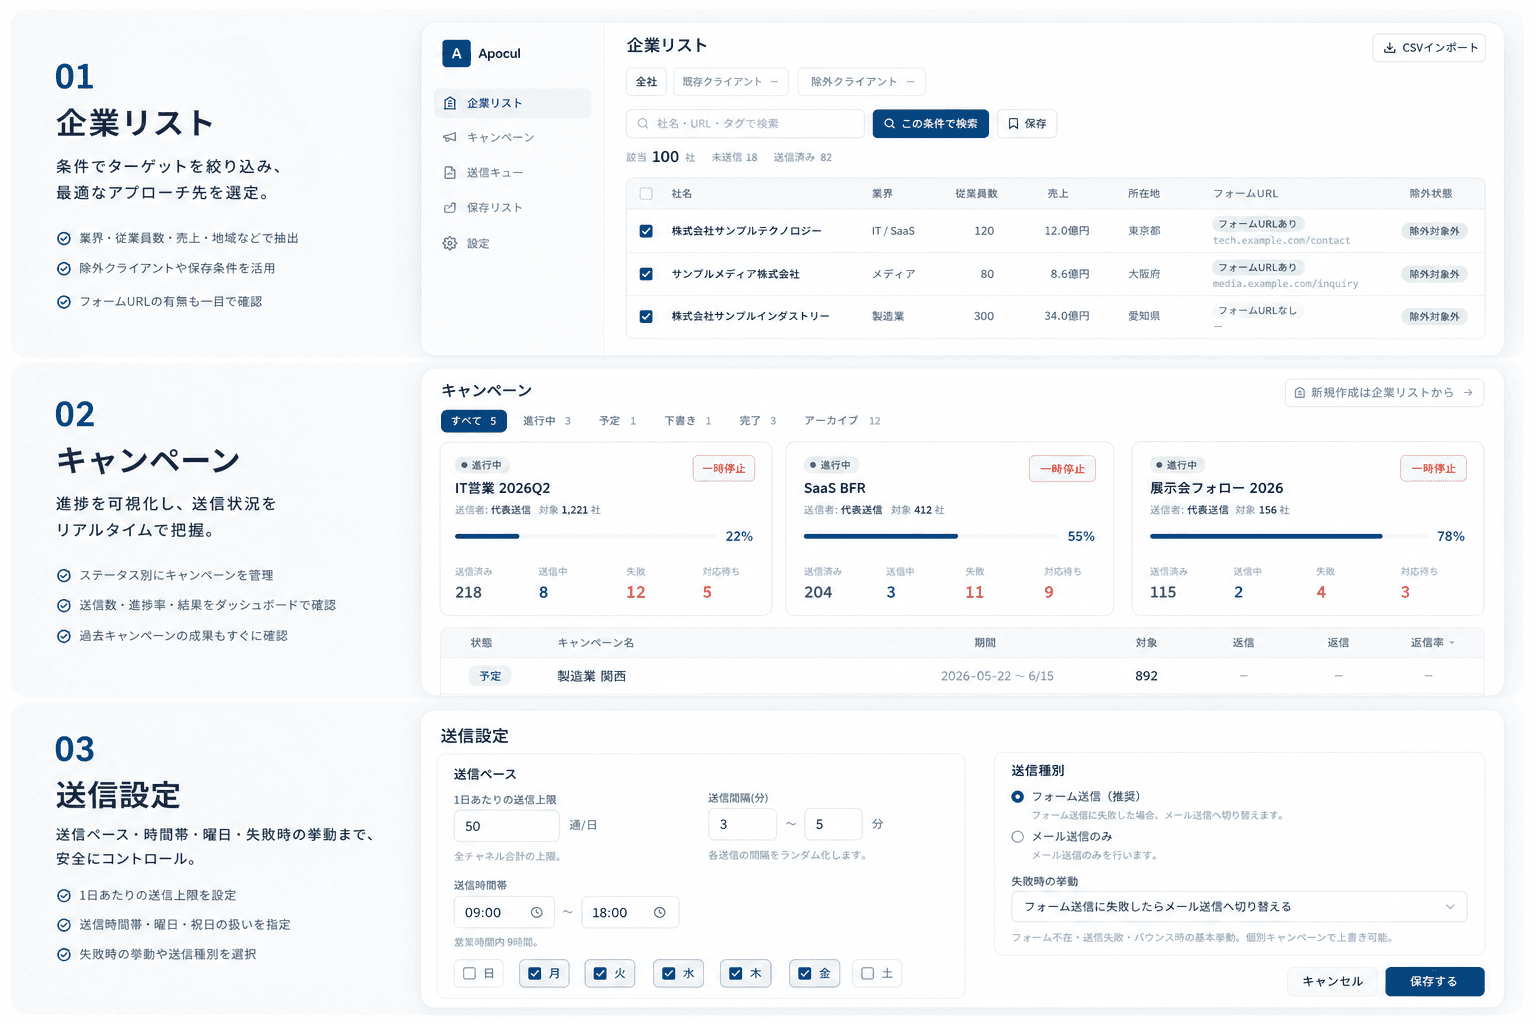Toggle the 火 (Tuesday) checkbox
1536x1024 pixels.
point(601,974)
